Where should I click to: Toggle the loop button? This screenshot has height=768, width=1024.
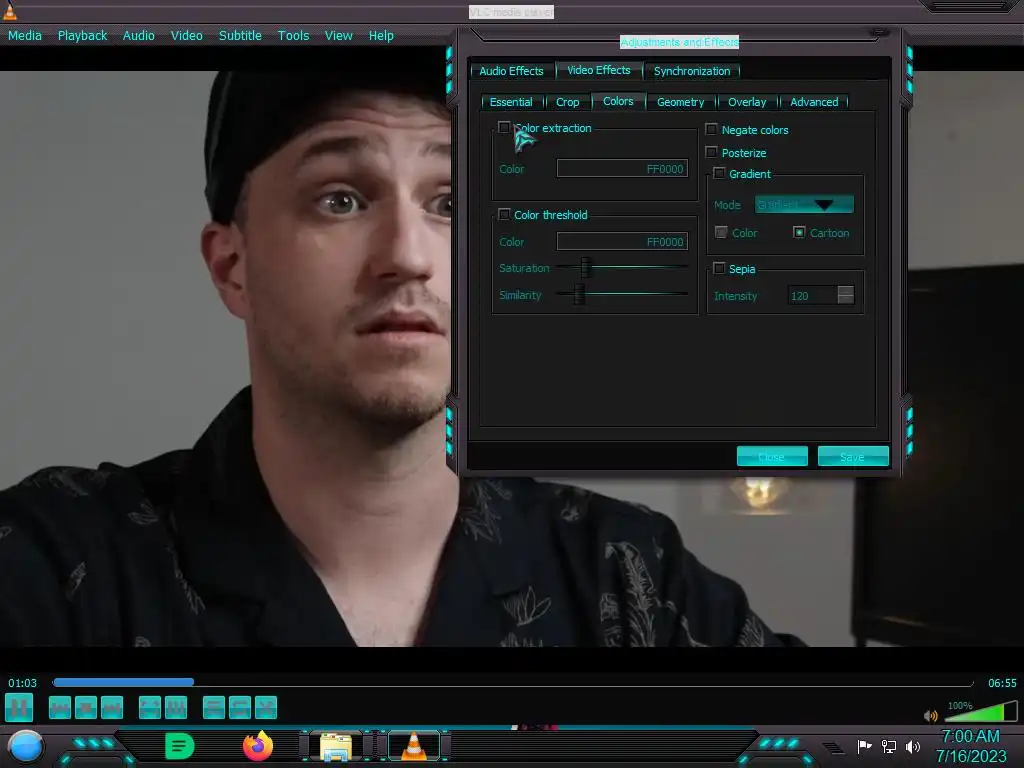tap(240, 708)
